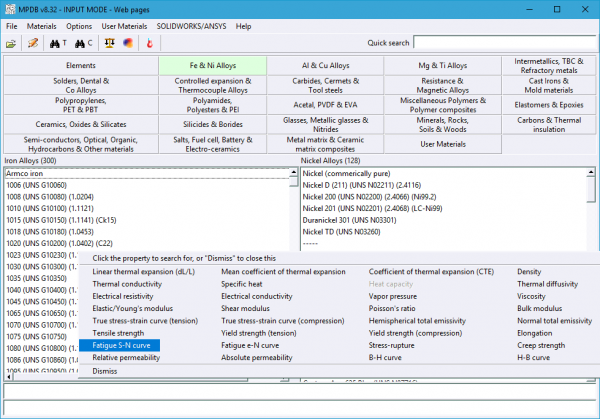Dismiss the property search popup

tap(104, 371)
